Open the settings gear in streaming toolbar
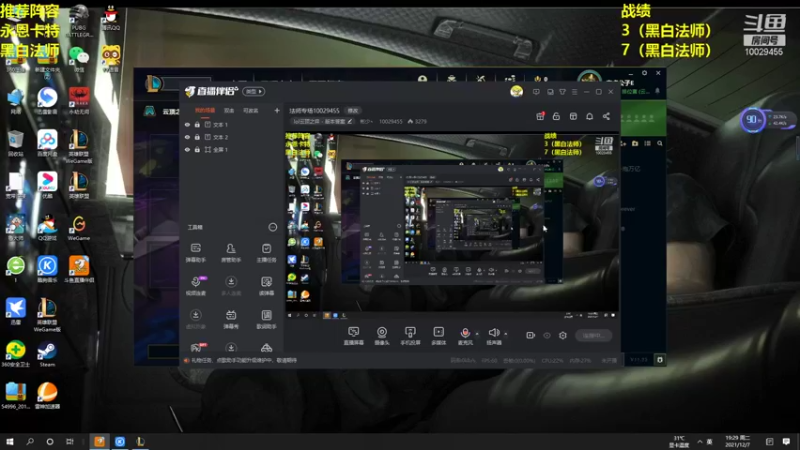 (563, 335)
